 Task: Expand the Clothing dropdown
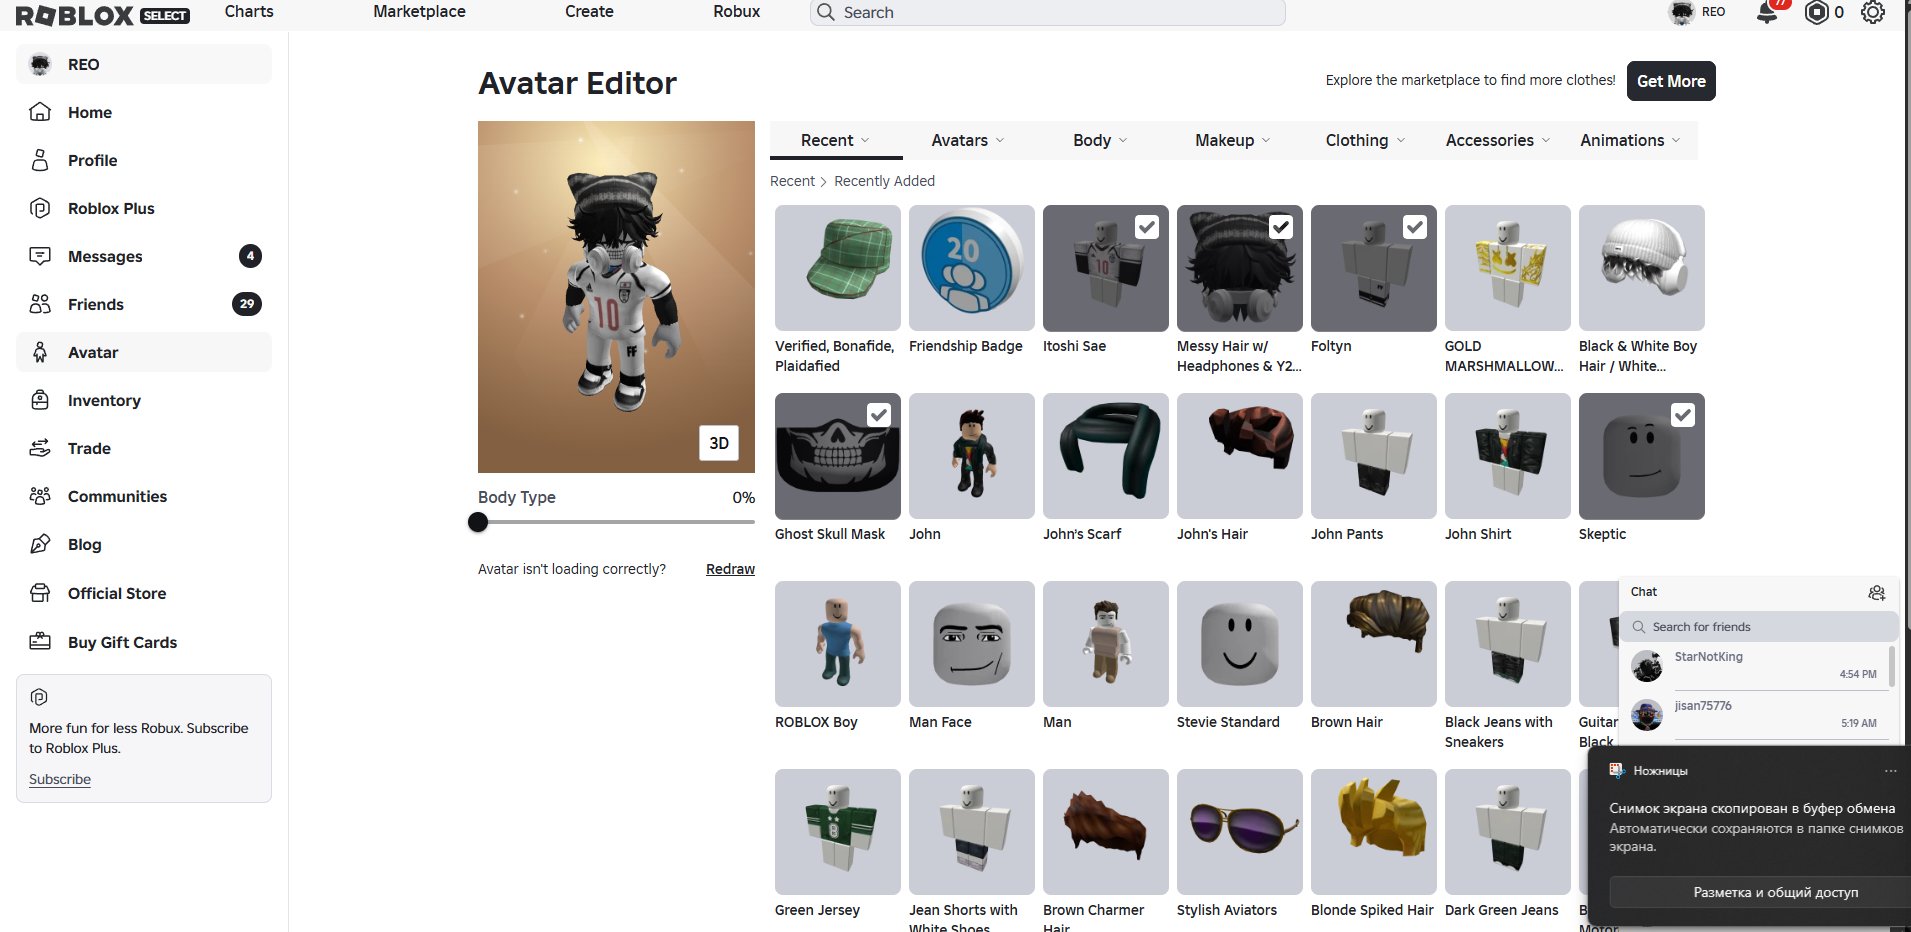pos(1365,140)
